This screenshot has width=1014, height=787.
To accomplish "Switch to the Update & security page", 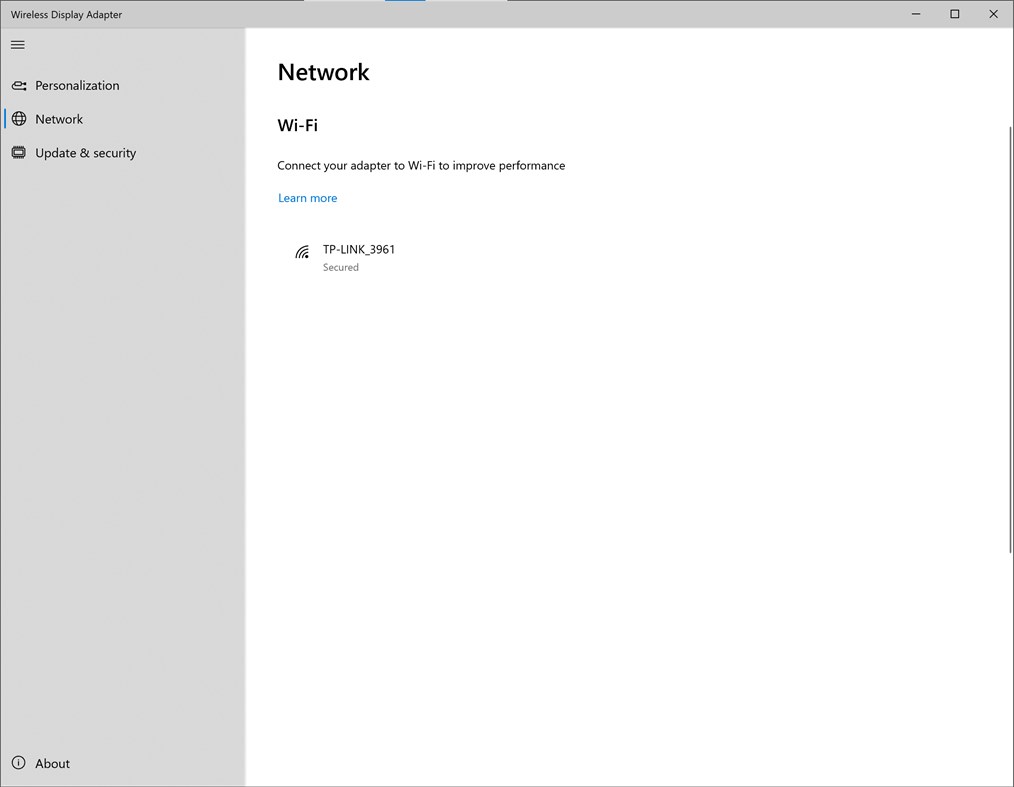I will [x=85, y=152].
